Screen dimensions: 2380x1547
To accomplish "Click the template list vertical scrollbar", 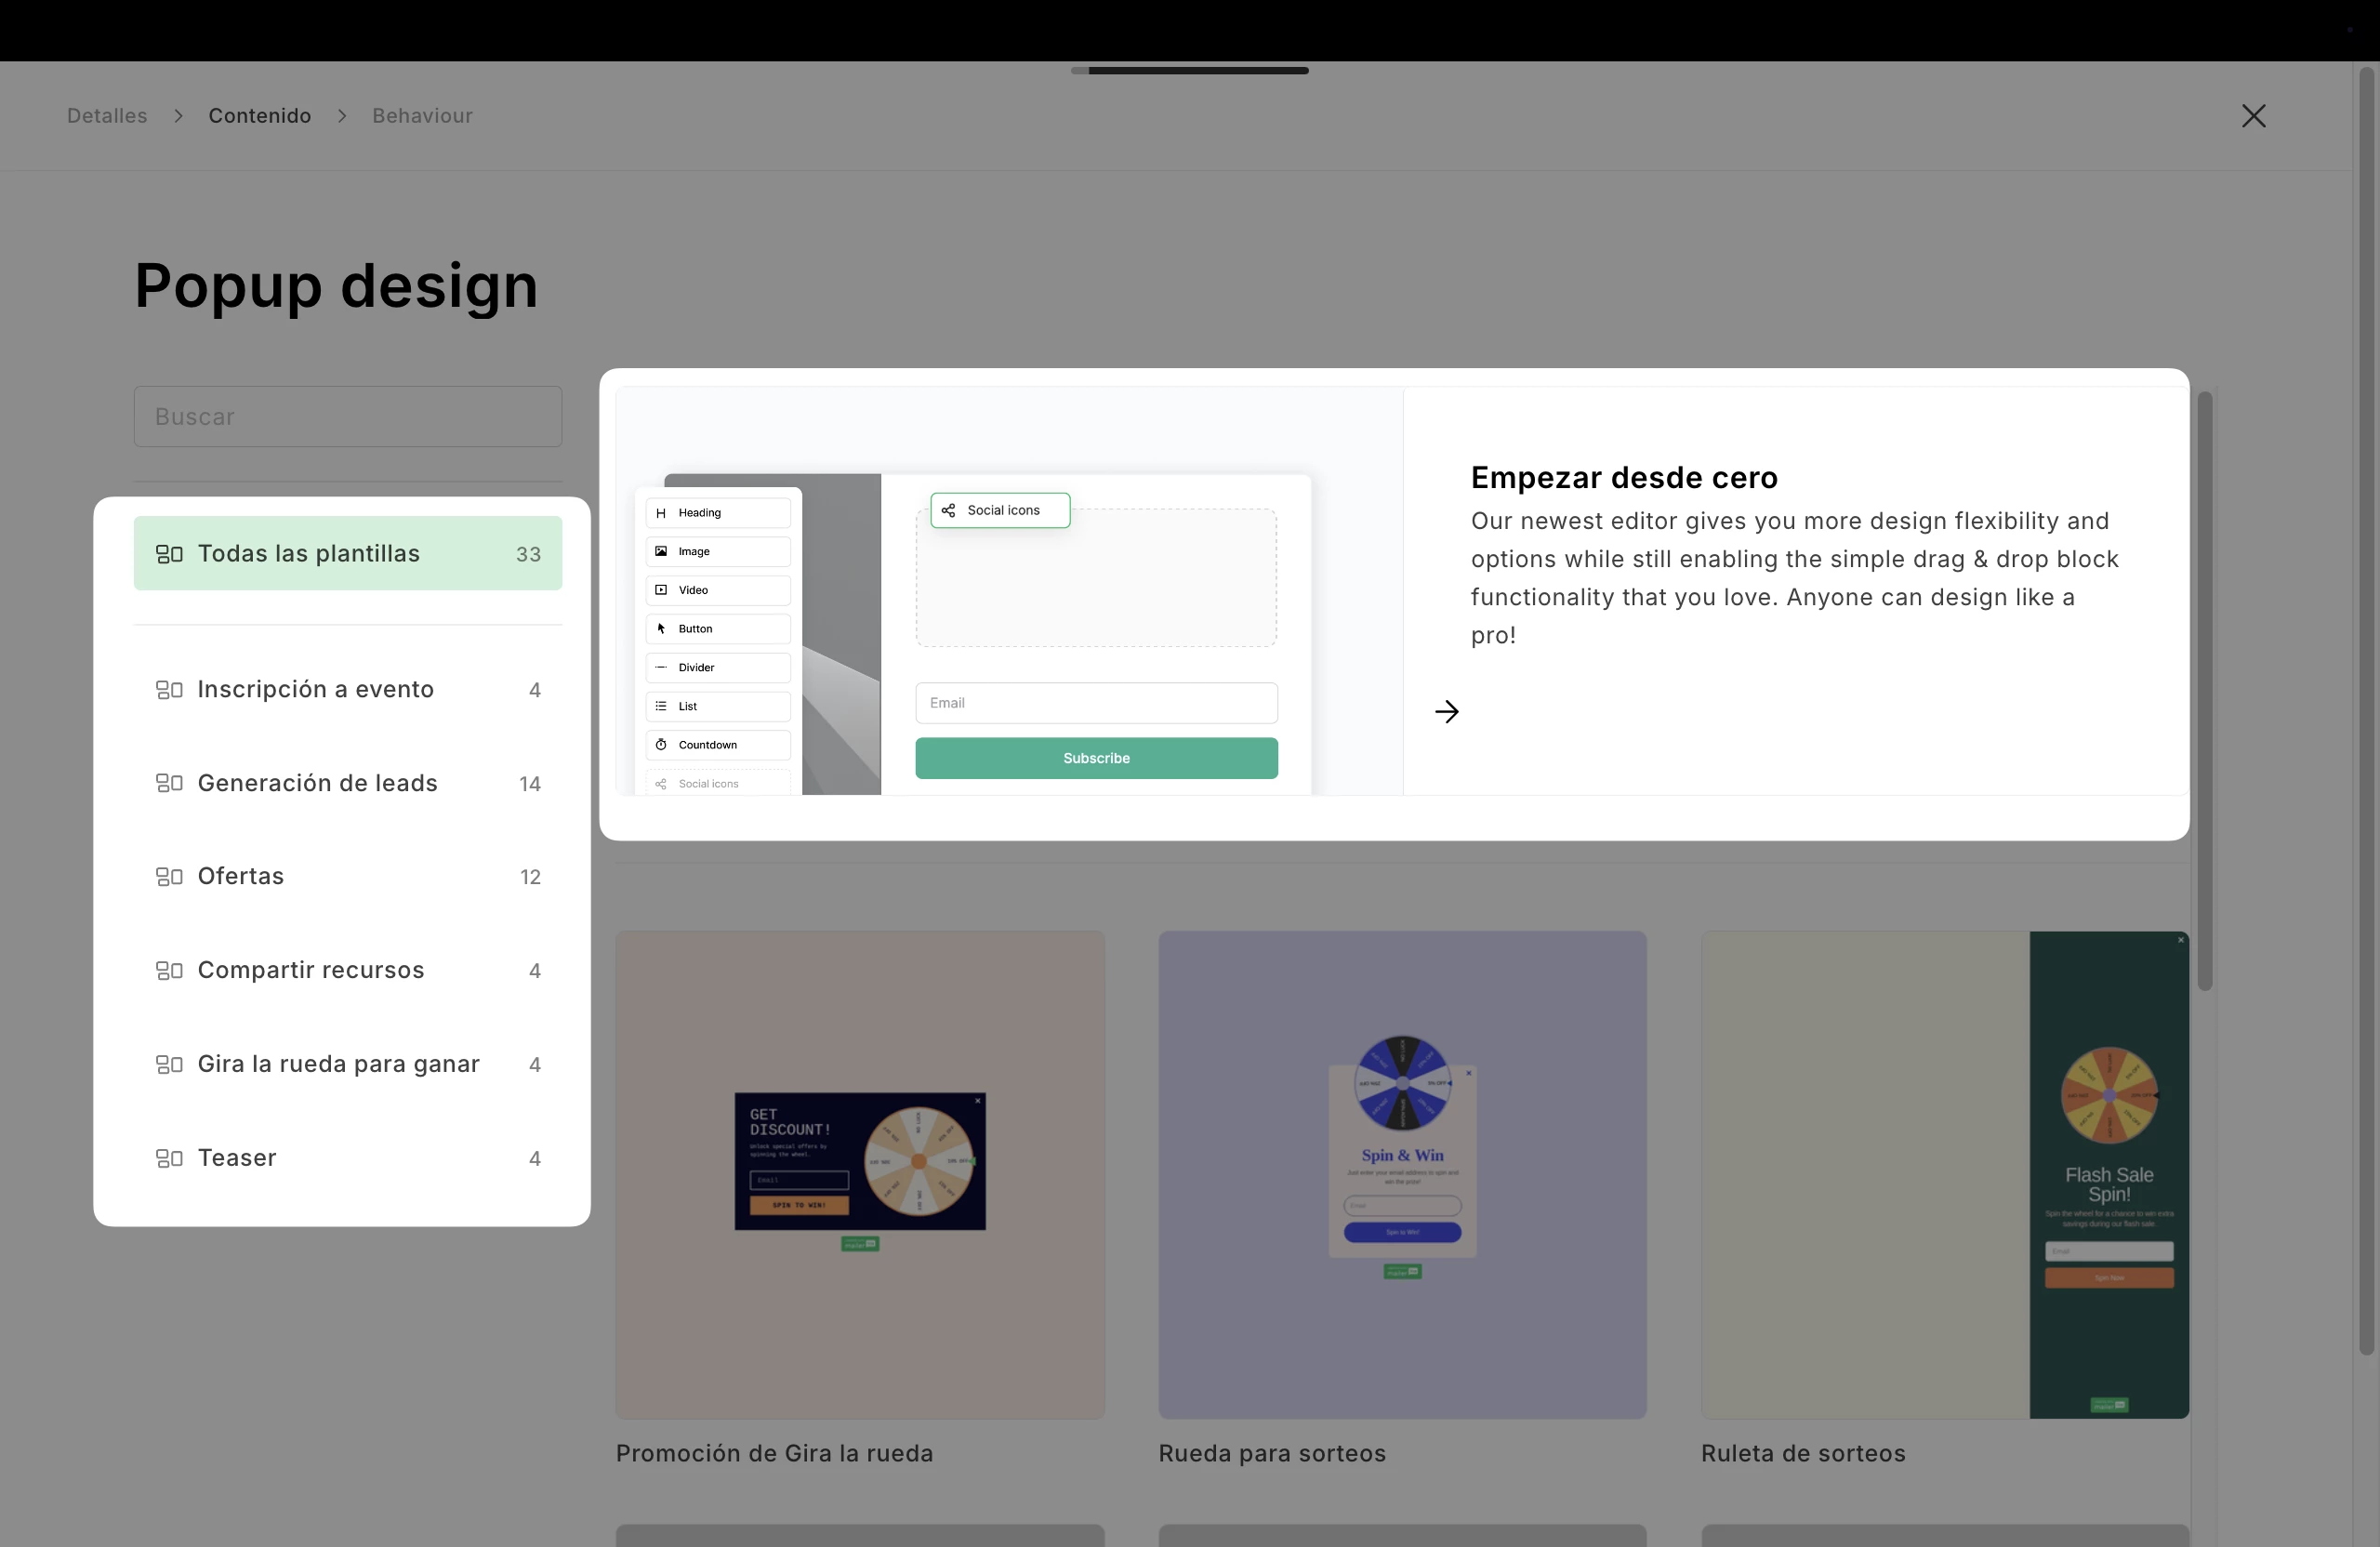I will pos(2204,690).
